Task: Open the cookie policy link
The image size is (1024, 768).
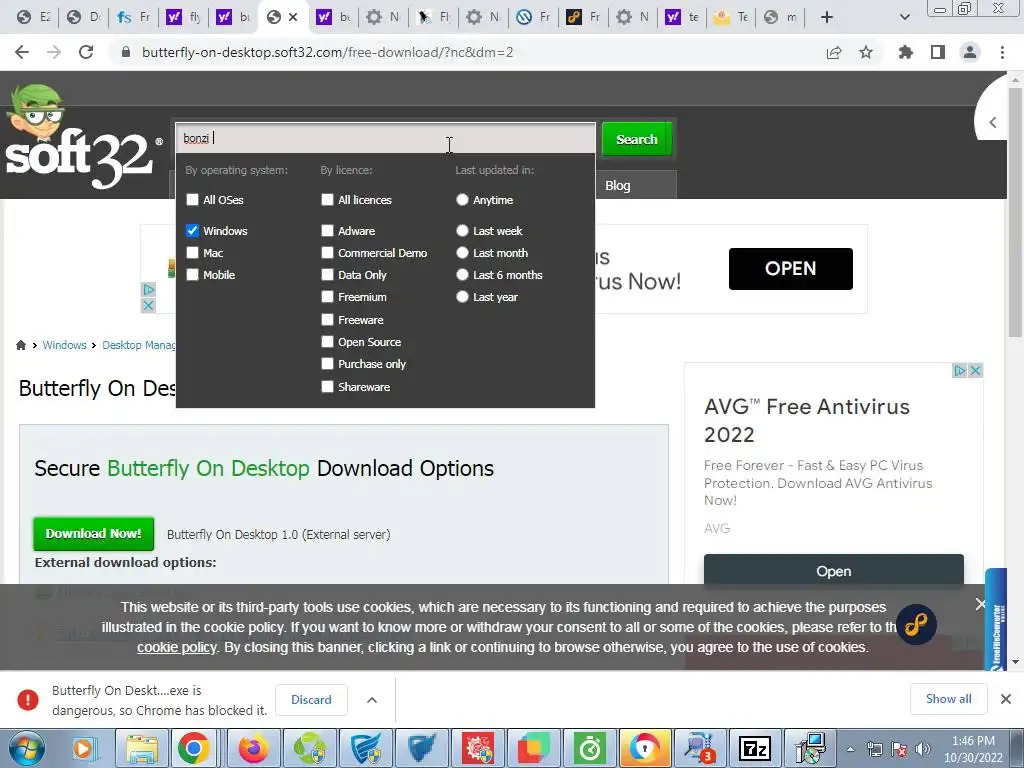Action: [176, 647]
